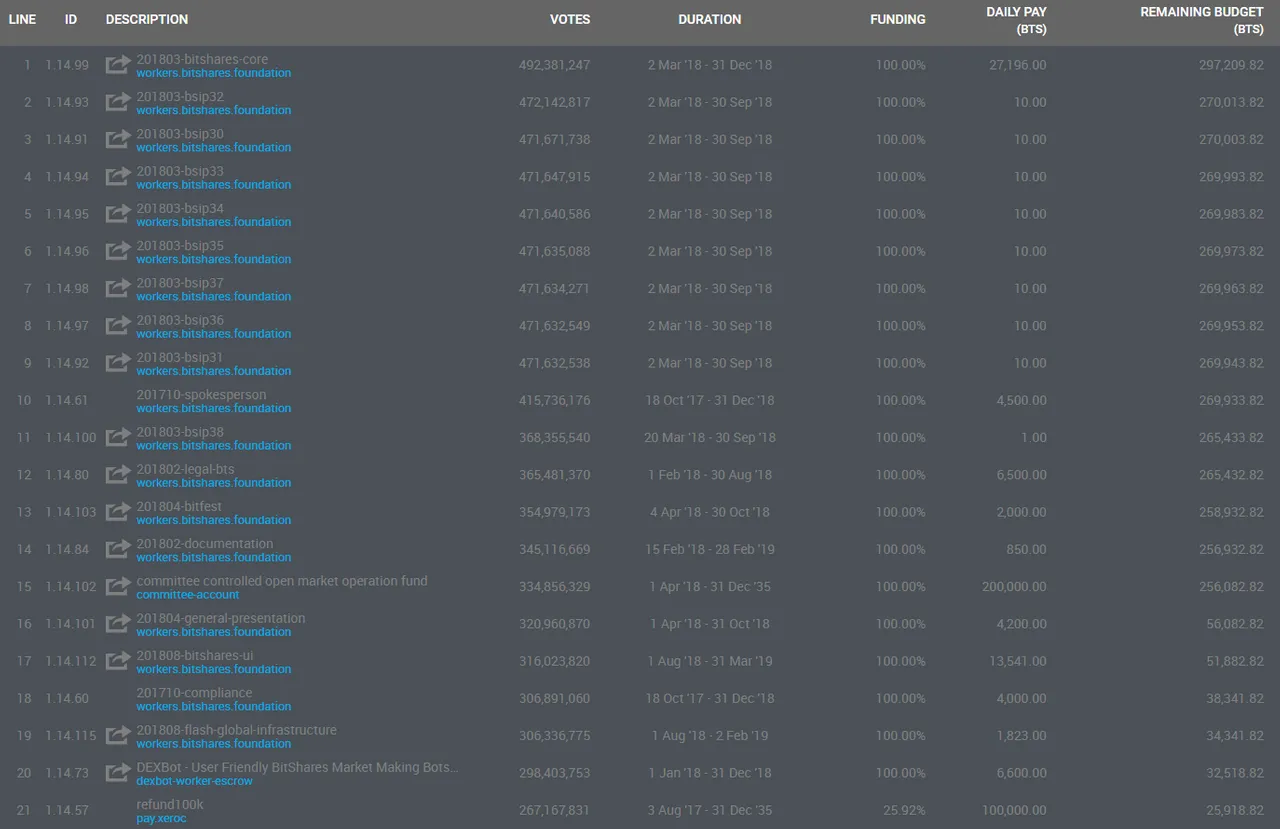Sort table by VOTES column header

point(570,19)
